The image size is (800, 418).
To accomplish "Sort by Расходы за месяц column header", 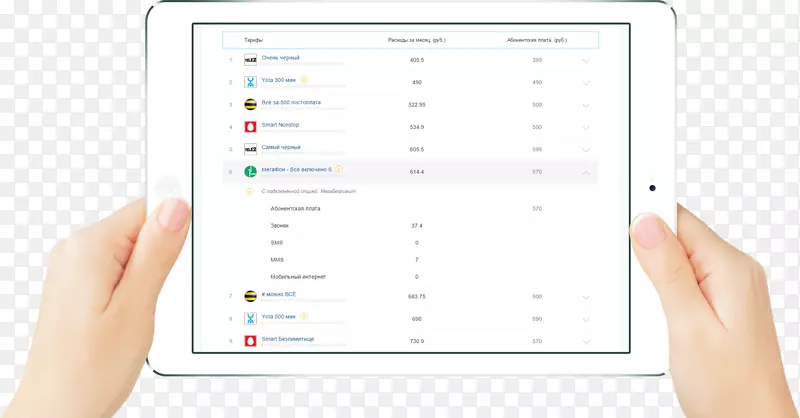I will pyautogui.click(x=417, y=40).
